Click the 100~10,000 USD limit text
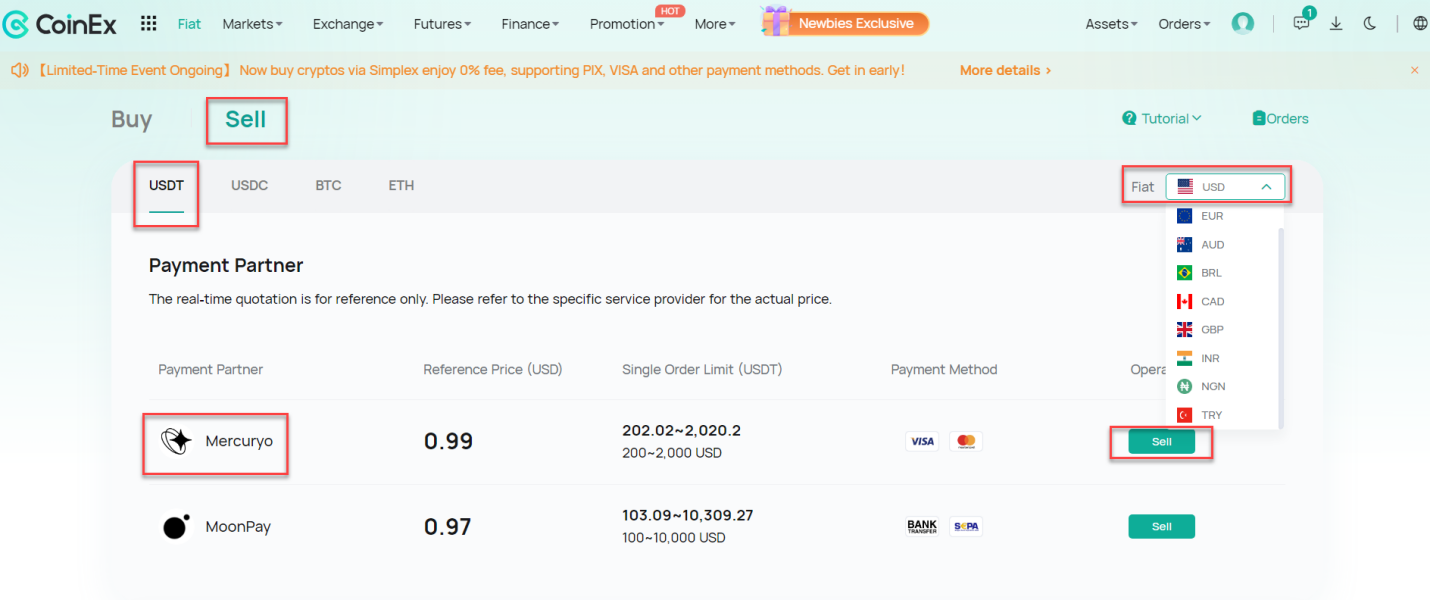This screenshot has width=1430, height=600. [674, 538]
